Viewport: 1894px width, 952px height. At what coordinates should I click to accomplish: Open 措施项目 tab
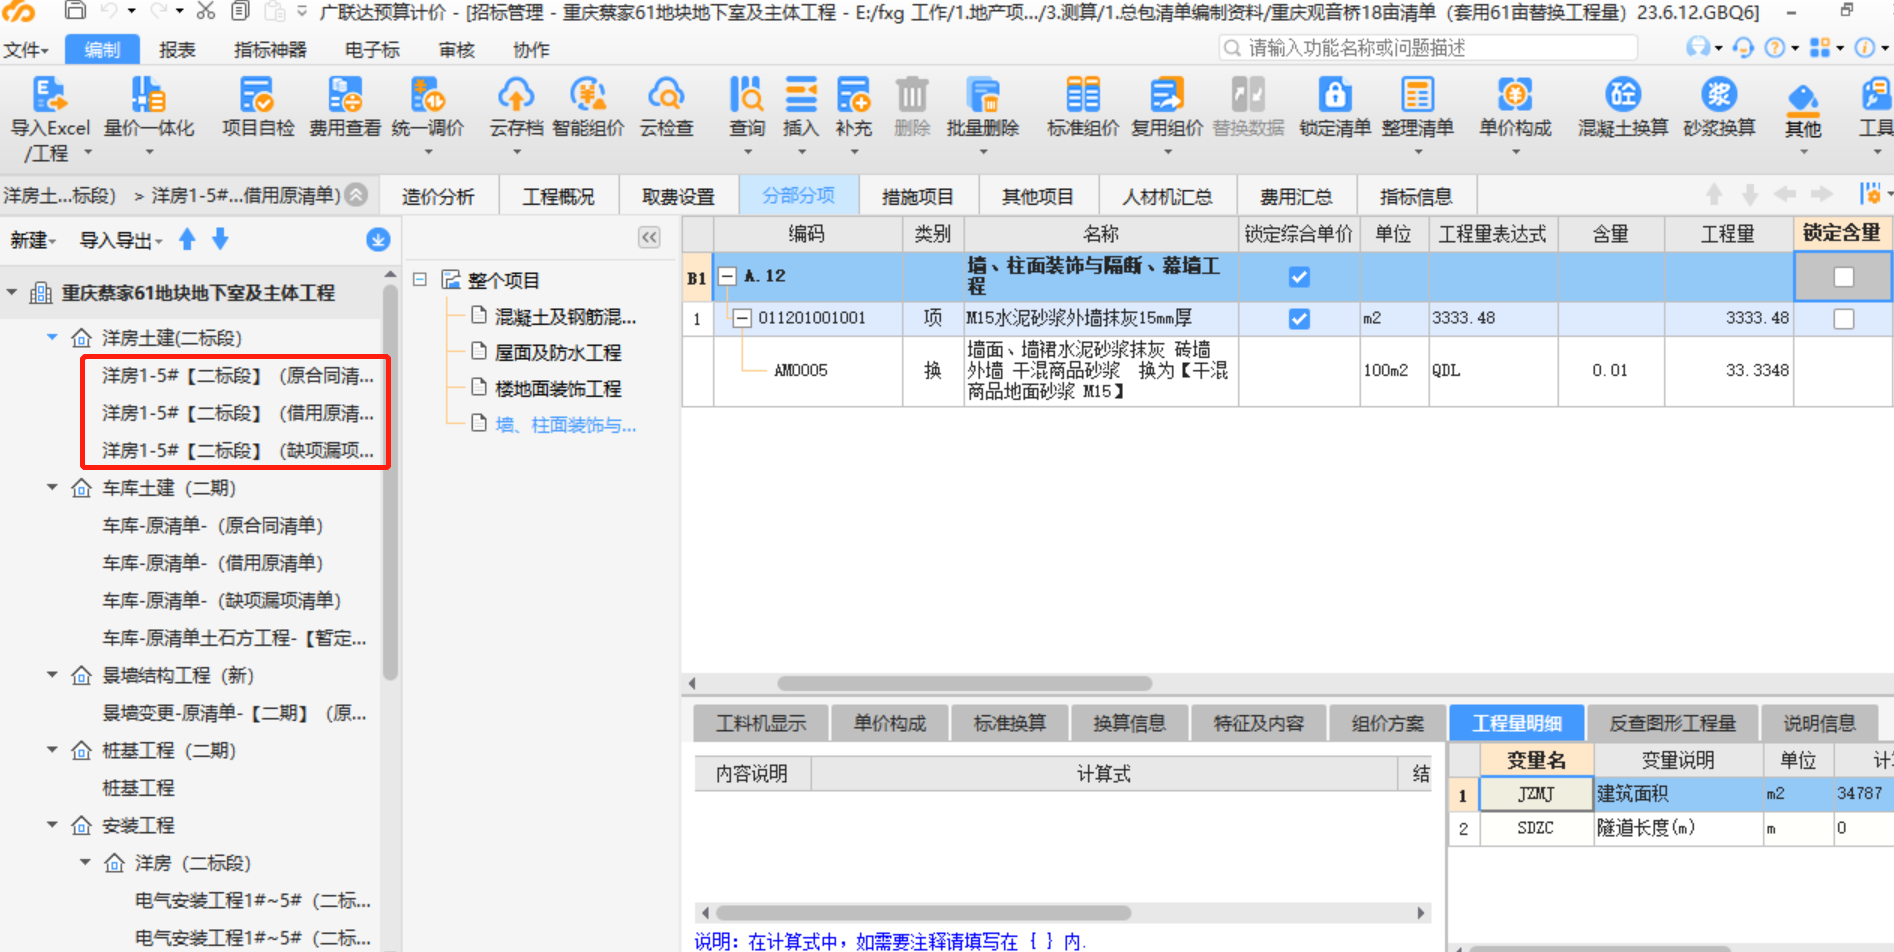pyautogui.click(x=918, y=197)
